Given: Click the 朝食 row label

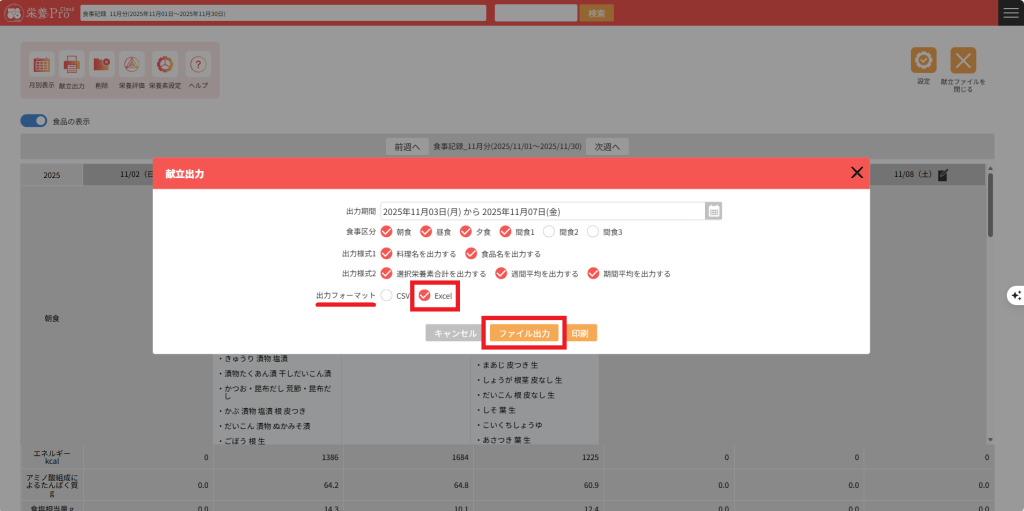Looking at the screenshot, I should pos(52,318).
